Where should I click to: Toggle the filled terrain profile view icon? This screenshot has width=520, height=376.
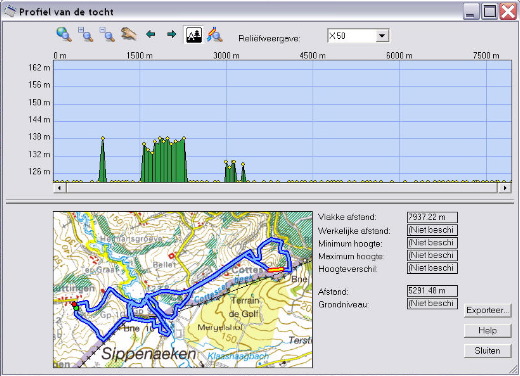pyautogui.click(x=193, y=35)
